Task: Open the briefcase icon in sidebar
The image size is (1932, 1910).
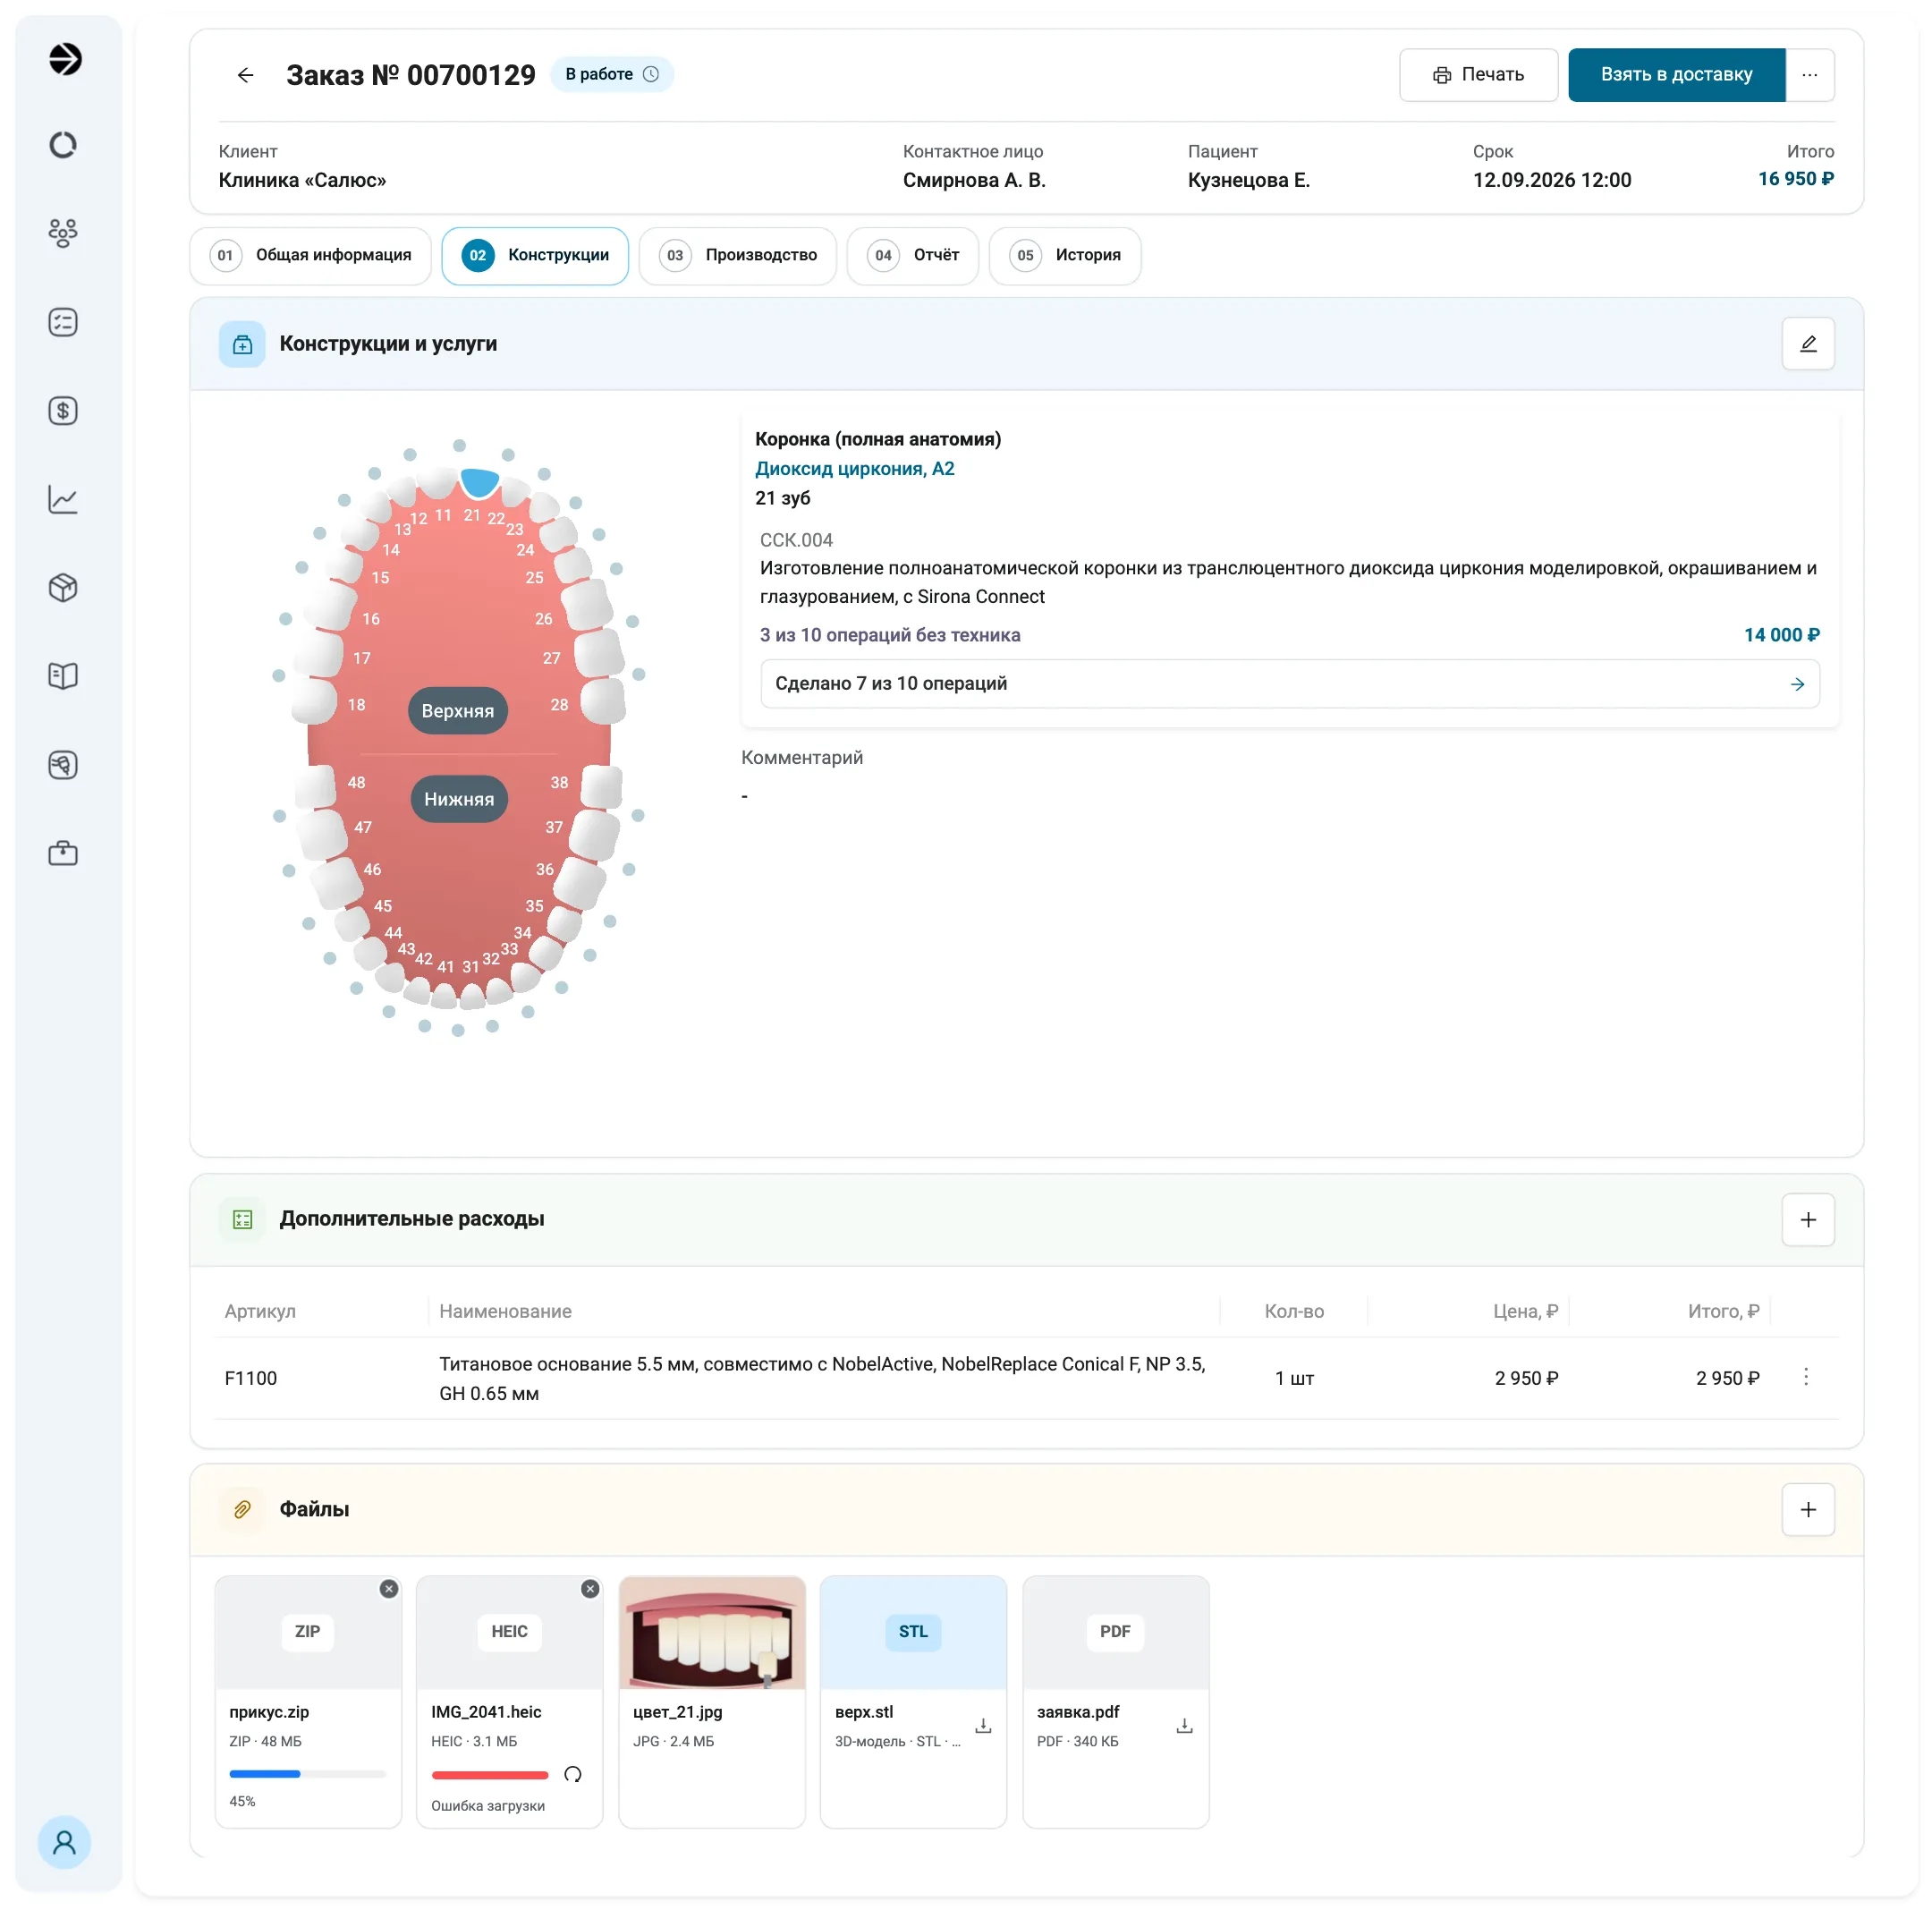Action: [x=63, y=853]
